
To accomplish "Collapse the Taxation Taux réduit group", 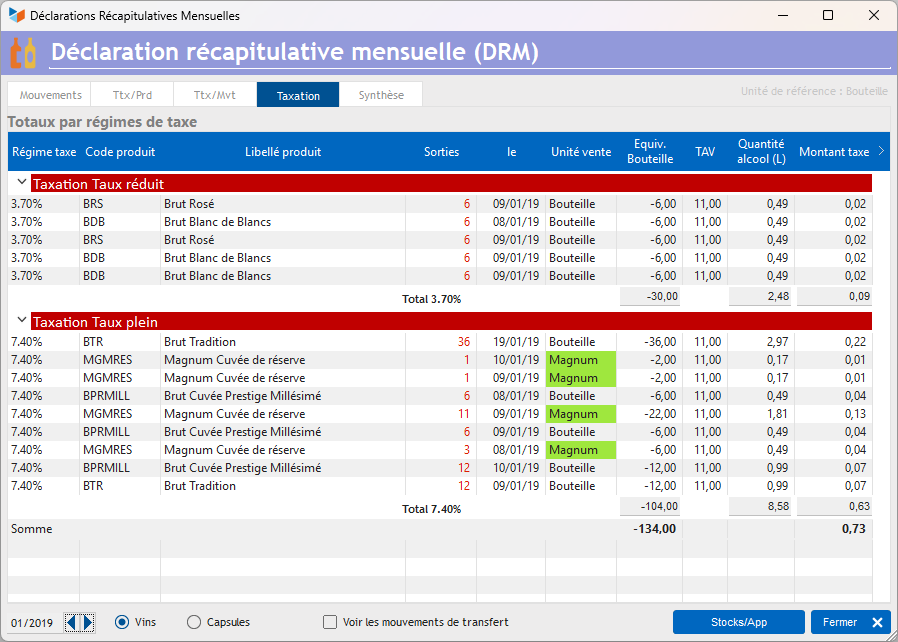I will (x=22, y=182).
